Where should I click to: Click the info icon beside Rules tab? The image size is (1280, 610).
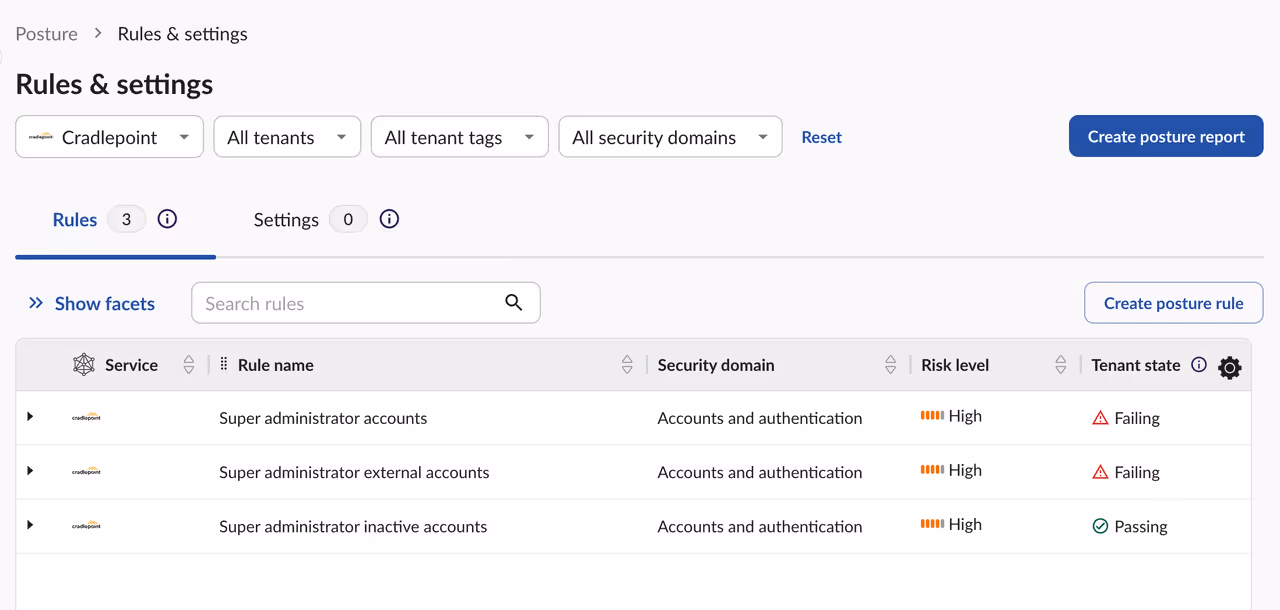(168, 219)
